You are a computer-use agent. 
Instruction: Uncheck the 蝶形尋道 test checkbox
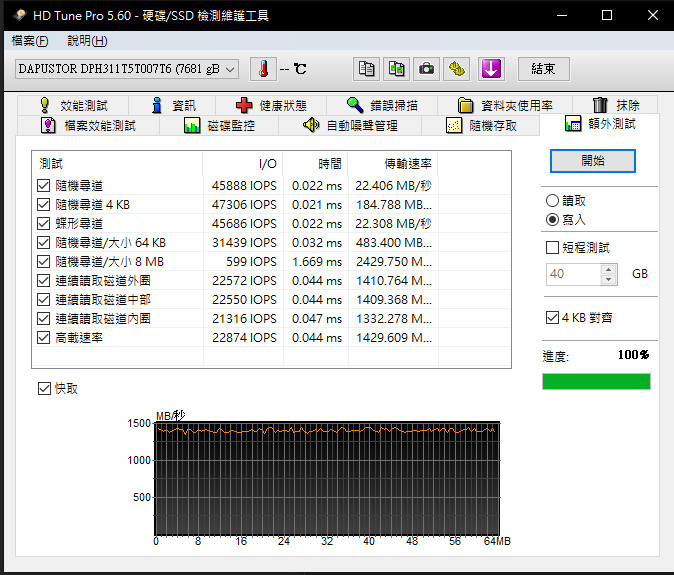click(43, 223)
